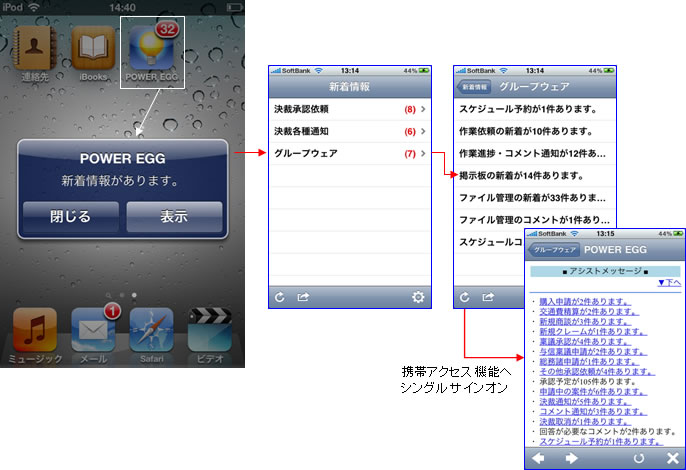Click refresh icon in グループウェア toolbar

coord(465,297)
